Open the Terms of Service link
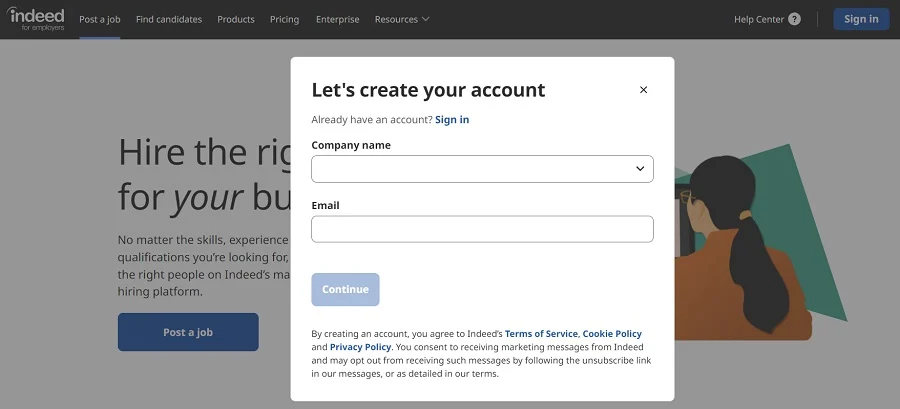Image resolution: width=900 pixels, height=409 pixels. 541,333
